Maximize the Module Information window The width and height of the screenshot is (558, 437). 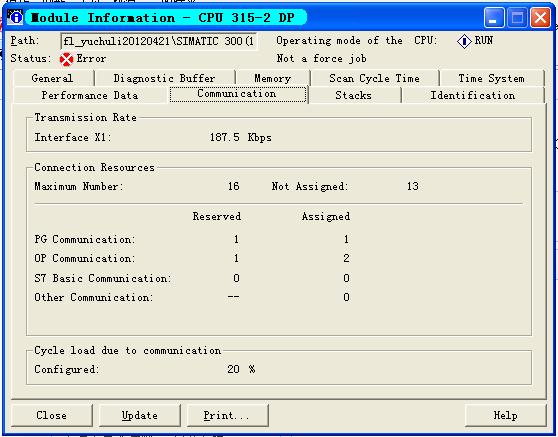(517, 17)
